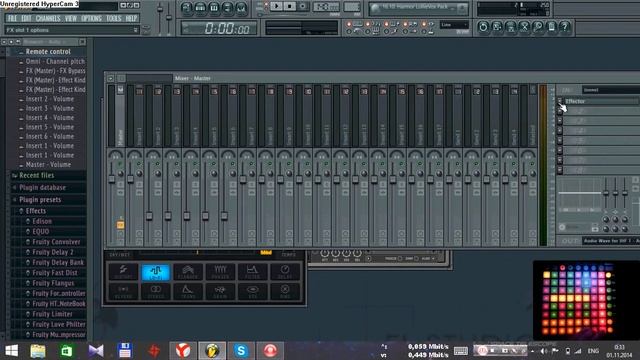Toggle the Pattern/Song mode switch

266,6
